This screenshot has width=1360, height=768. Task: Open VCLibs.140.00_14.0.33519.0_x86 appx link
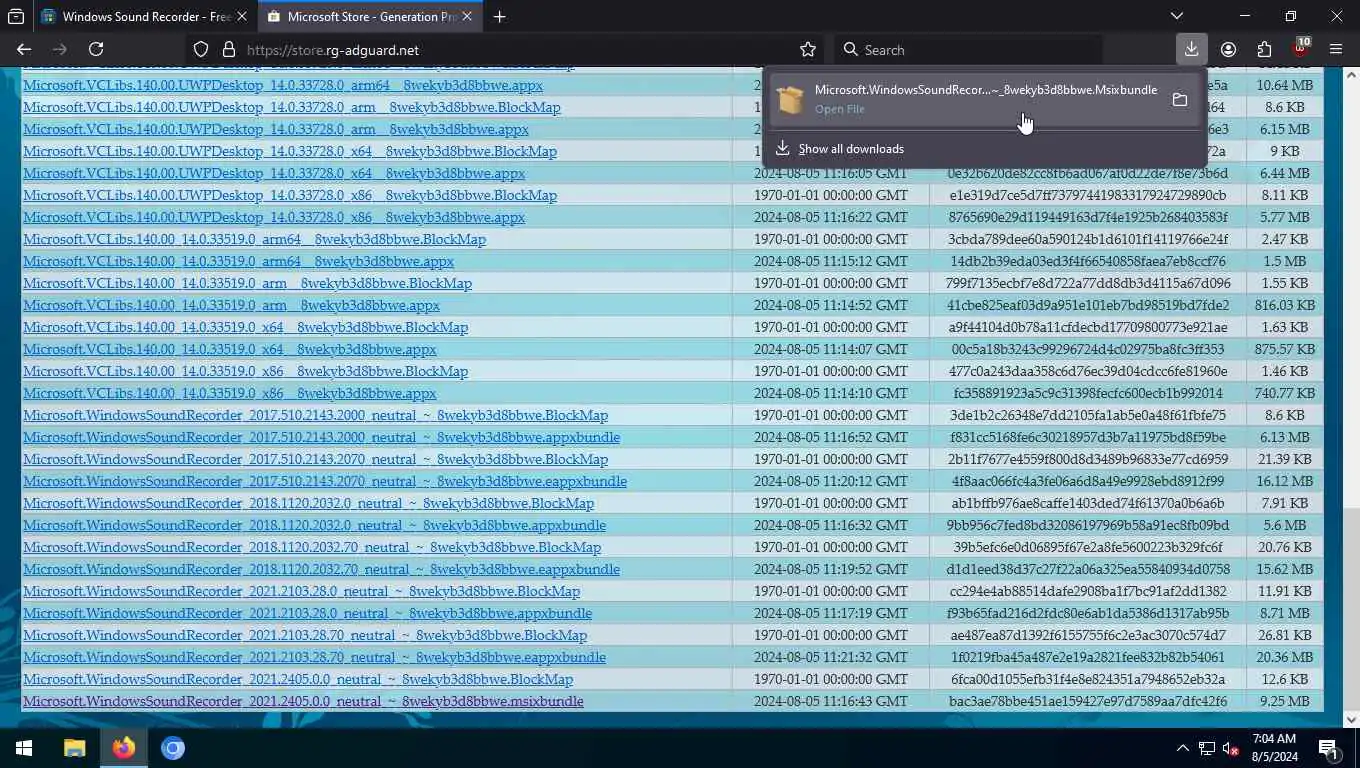230,393
